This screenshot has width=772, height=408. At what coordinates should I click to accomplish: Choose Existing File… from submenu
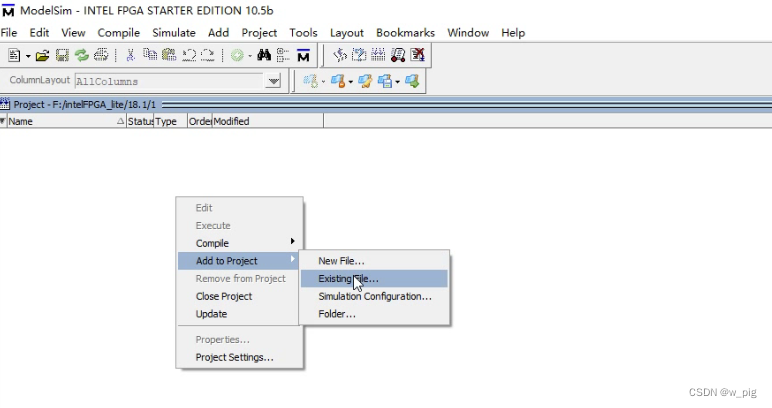374,279
